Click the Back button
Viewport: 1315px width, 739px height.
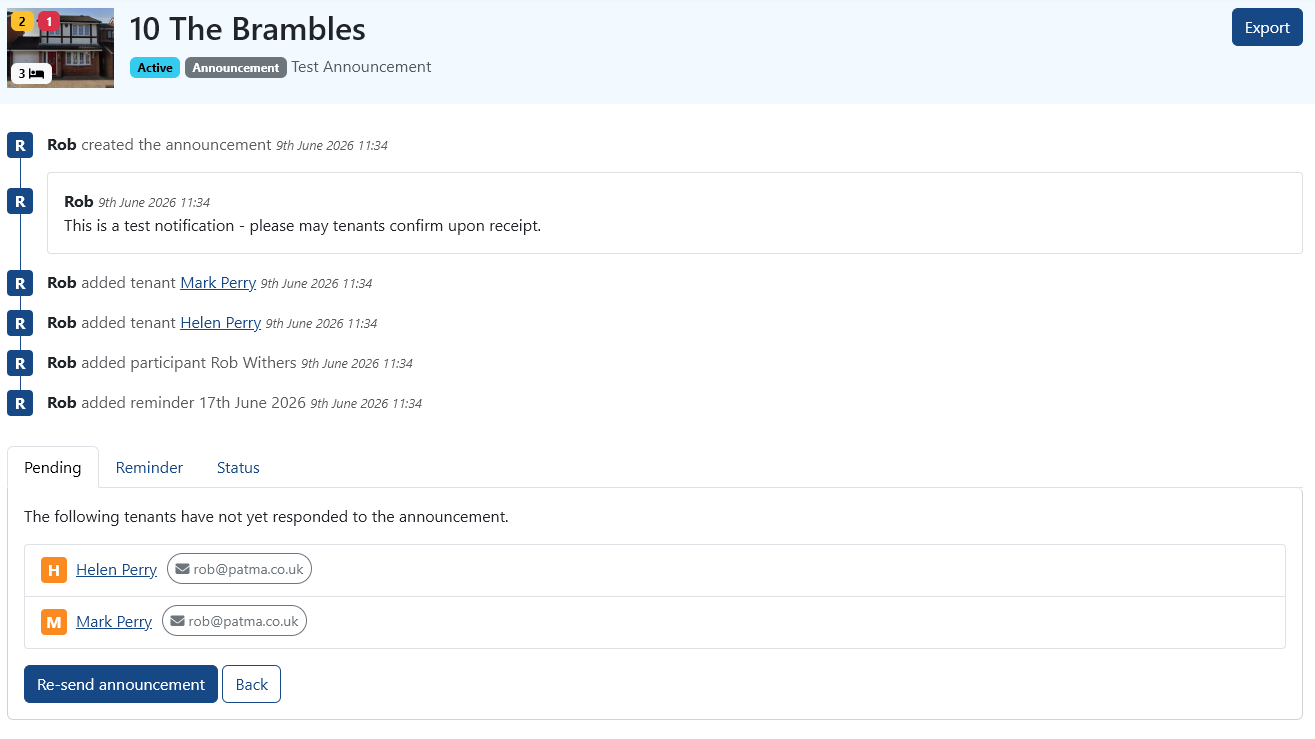[x=251, y=684]
